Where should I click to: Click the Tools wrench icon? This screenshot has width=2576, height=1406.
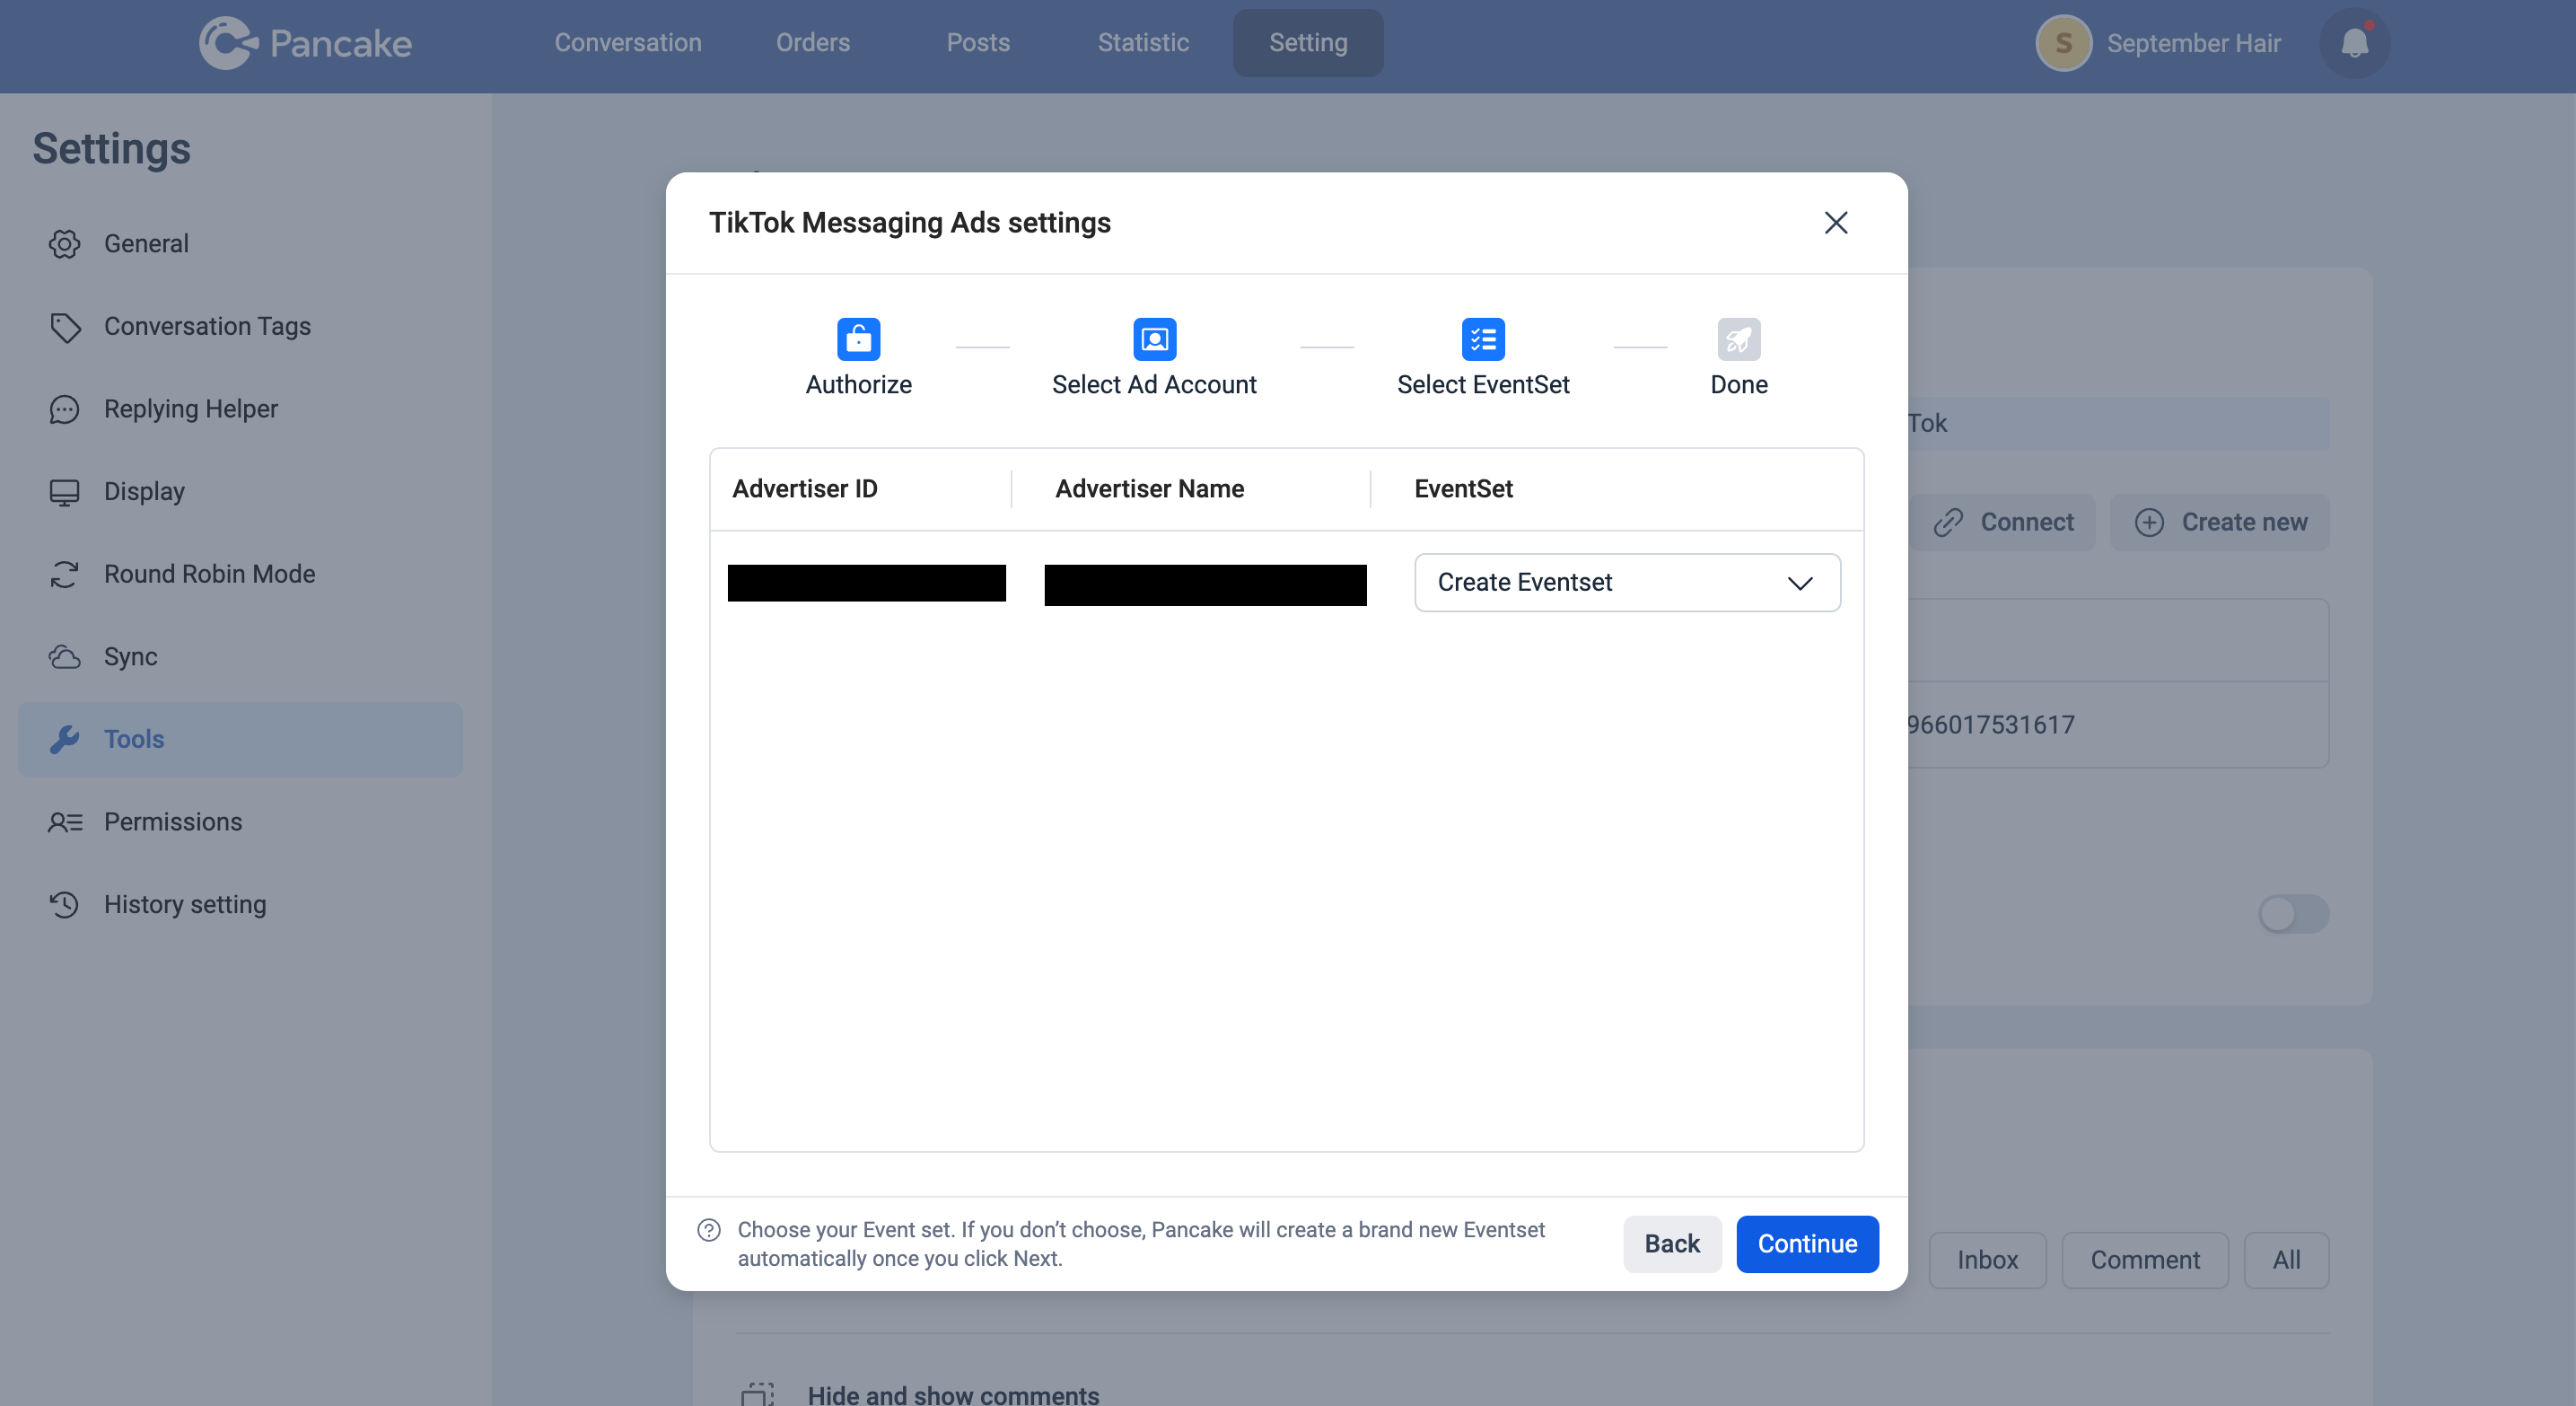65,739
